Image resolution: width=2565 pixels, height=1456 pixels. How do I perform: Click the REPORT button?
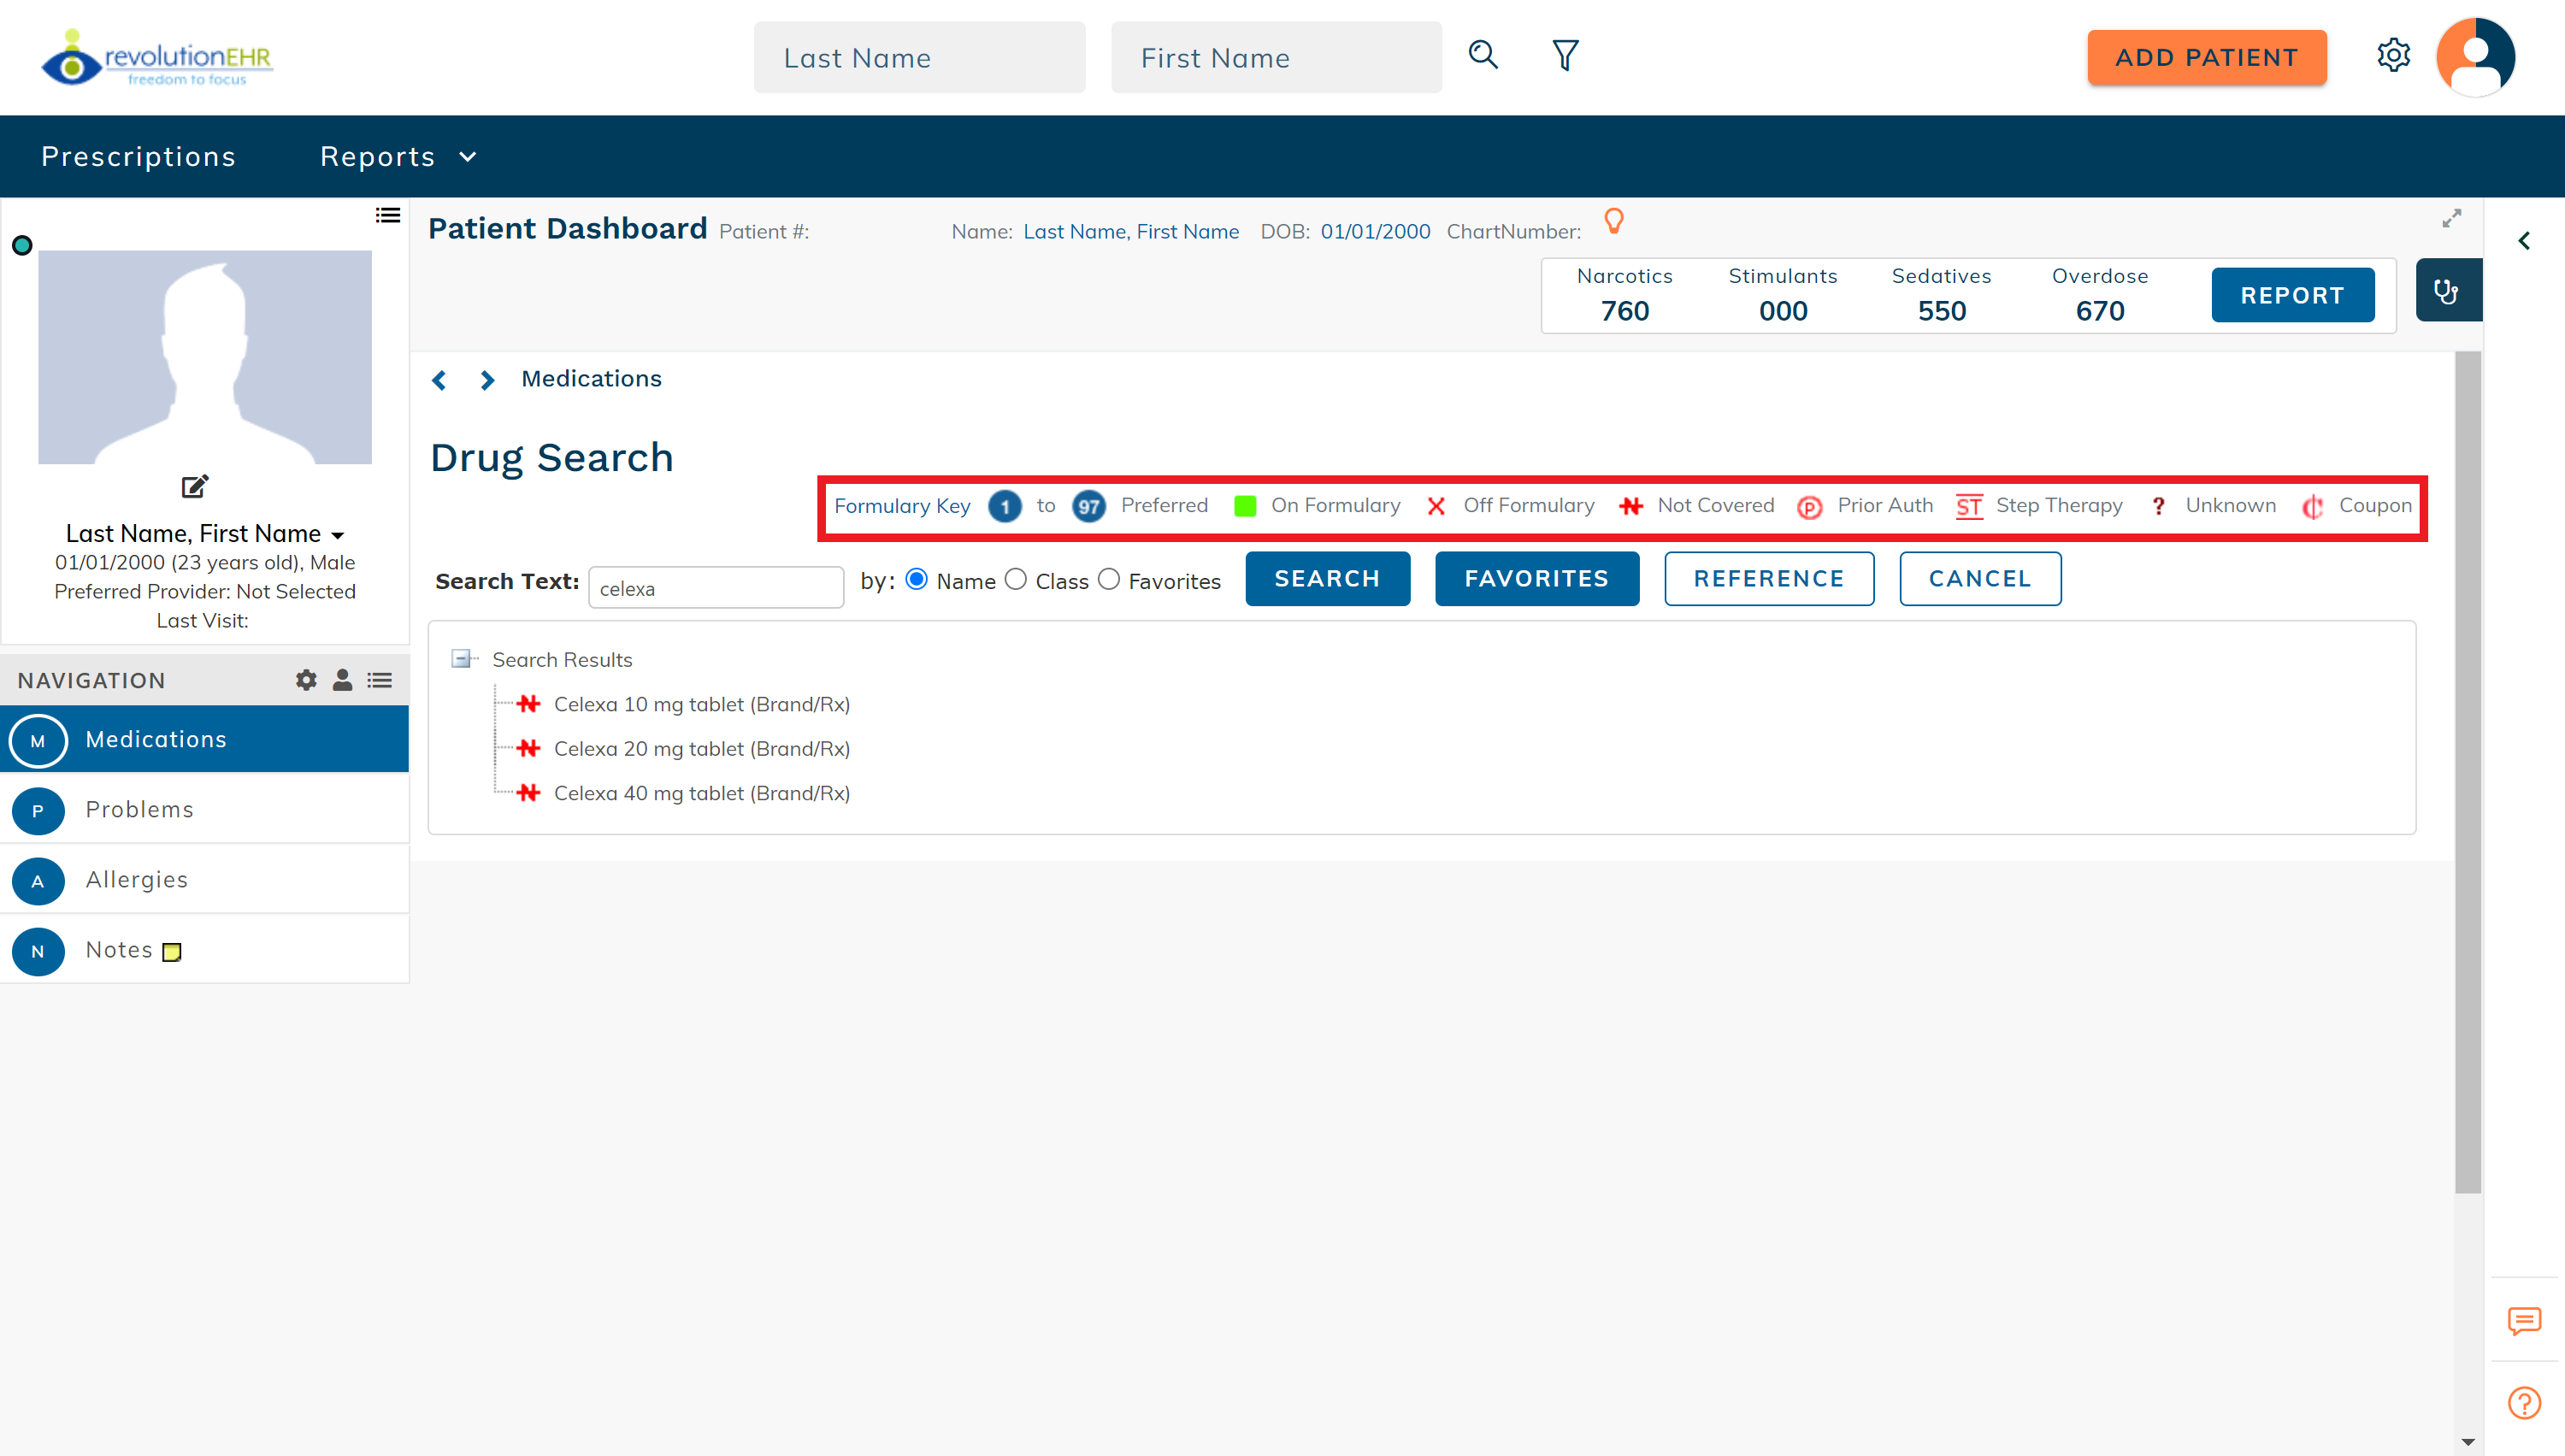tap(2292, 295)
